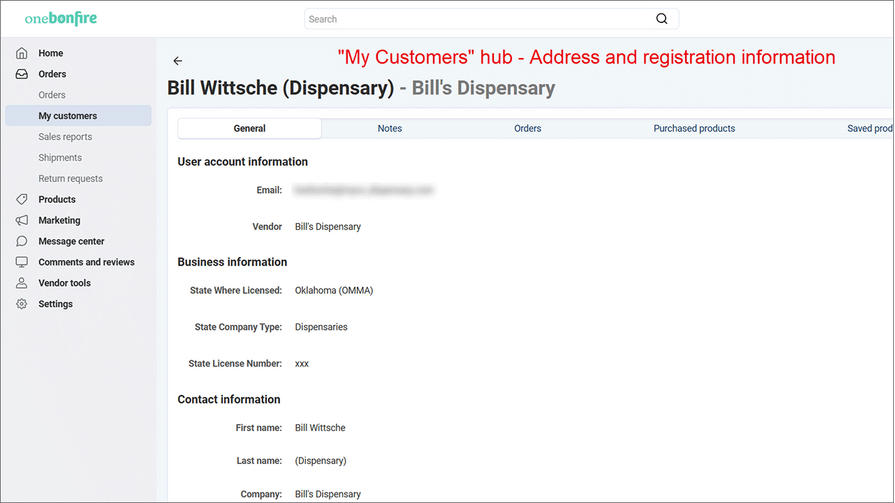Image resolution: width=895 pixels, height=503 pixels.
Task: Click the Vendor tools person icon
Action: point(22,283)
